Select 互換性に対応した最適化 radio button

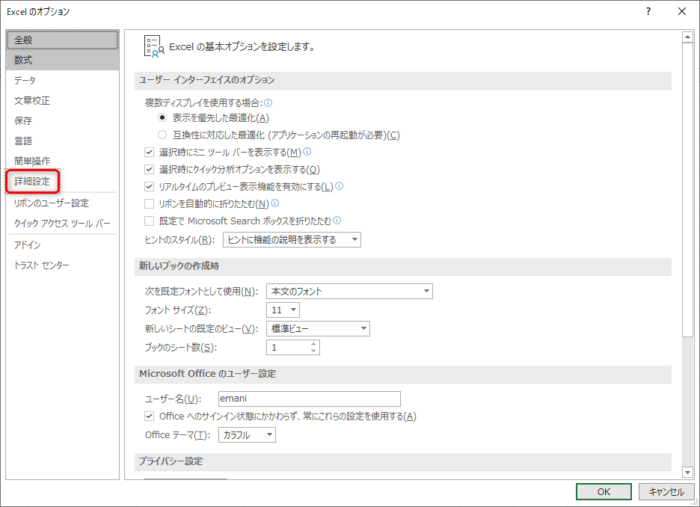pos(163,135)
